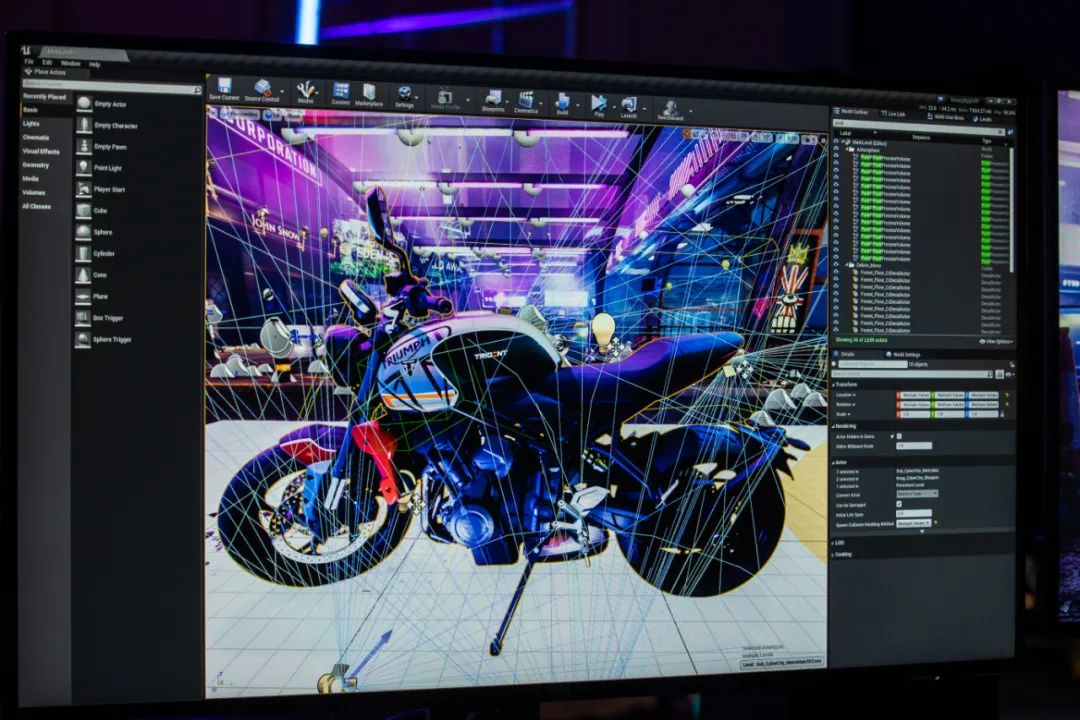
Task: Open the Edit menu
Action: point(47,62)
